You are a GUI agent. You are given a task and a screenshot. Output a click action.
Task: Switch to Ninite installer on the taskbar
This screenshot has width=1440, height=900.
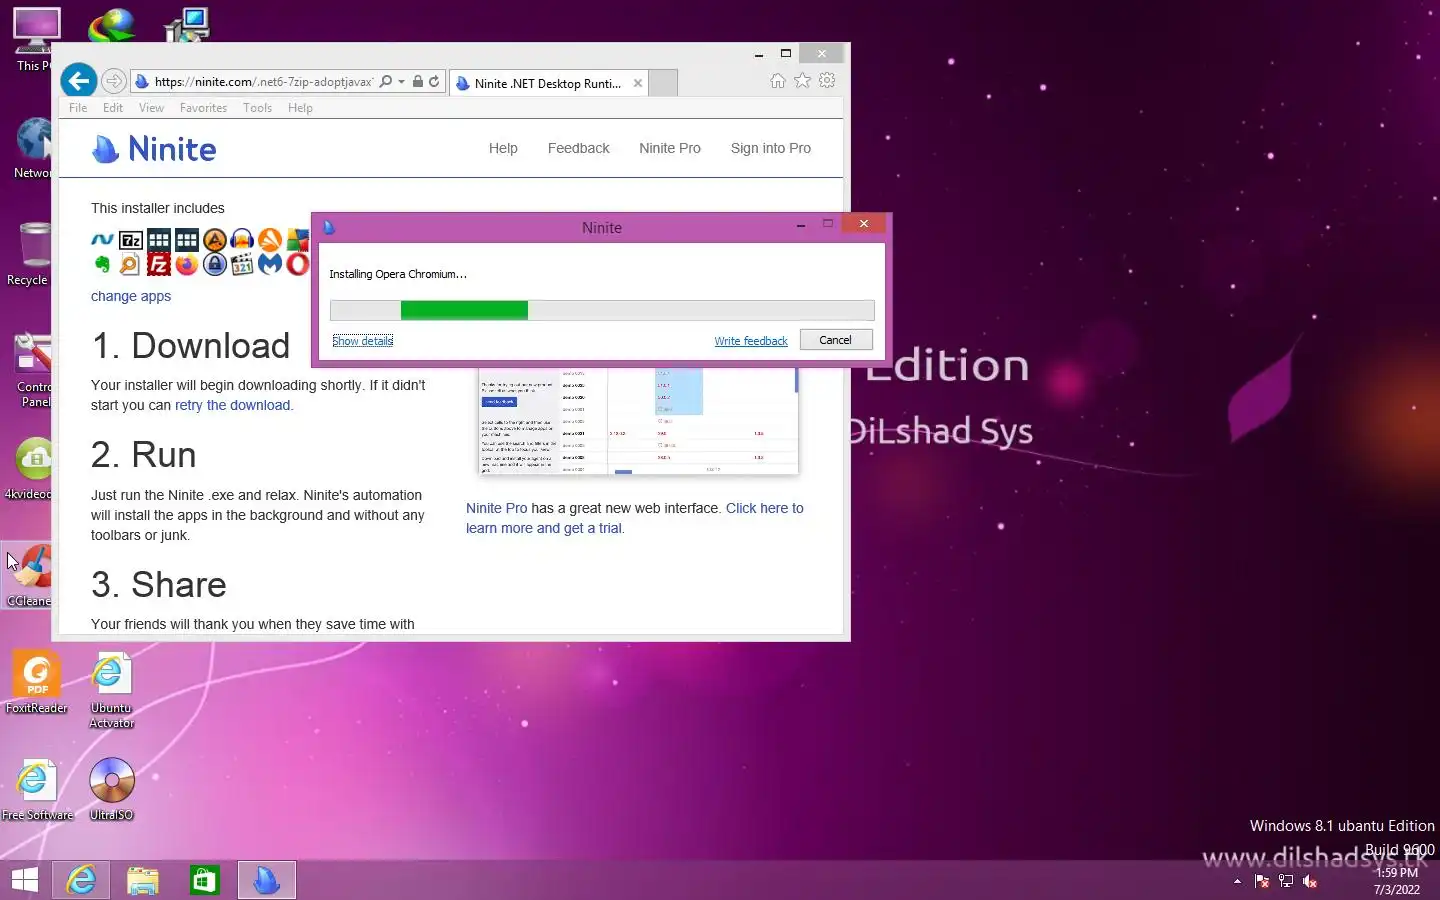pyautogui.click(x=266, y=880)
